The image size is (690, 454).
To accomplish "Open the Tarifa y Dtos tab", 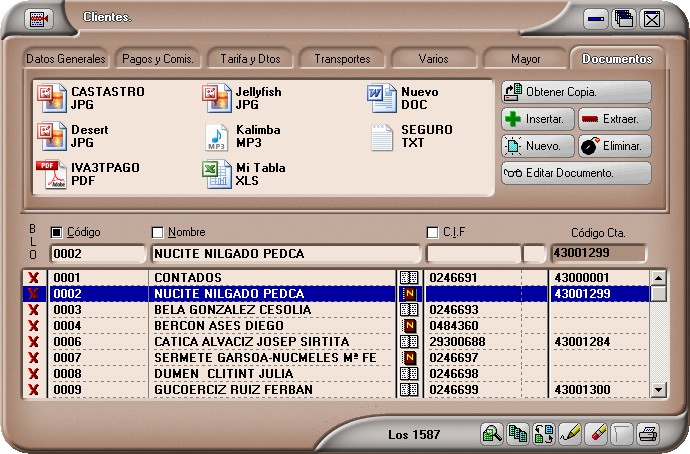I will pyautogui.click(x=250, y=59).
